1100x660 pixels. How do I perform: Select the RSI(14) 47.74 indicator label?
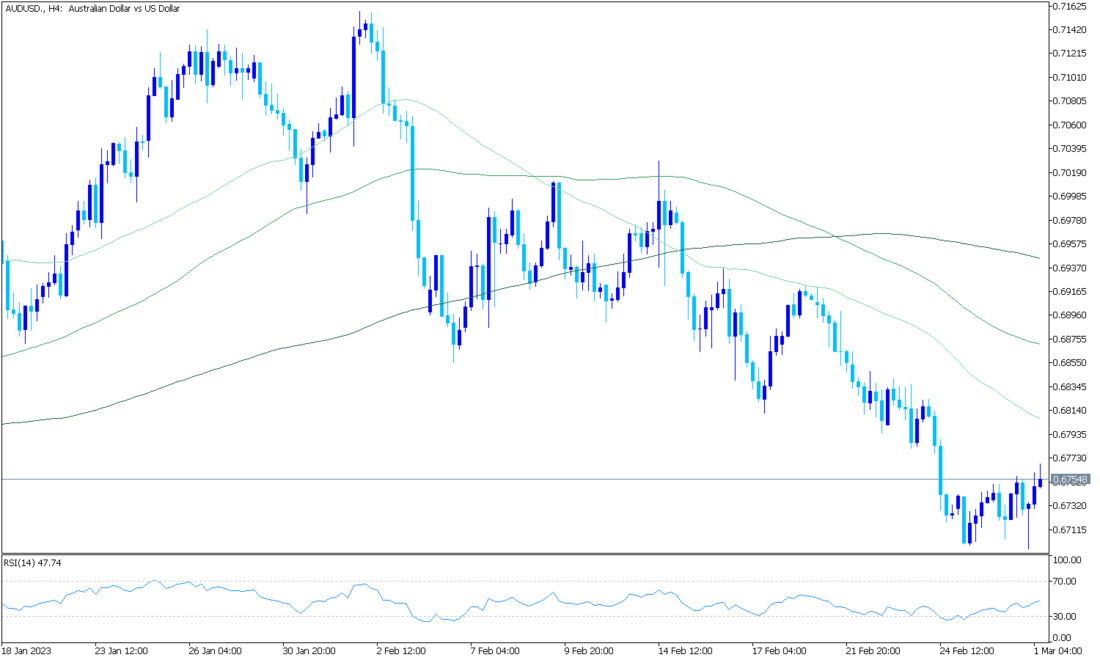pyautogui.click(x=30, y=564)
